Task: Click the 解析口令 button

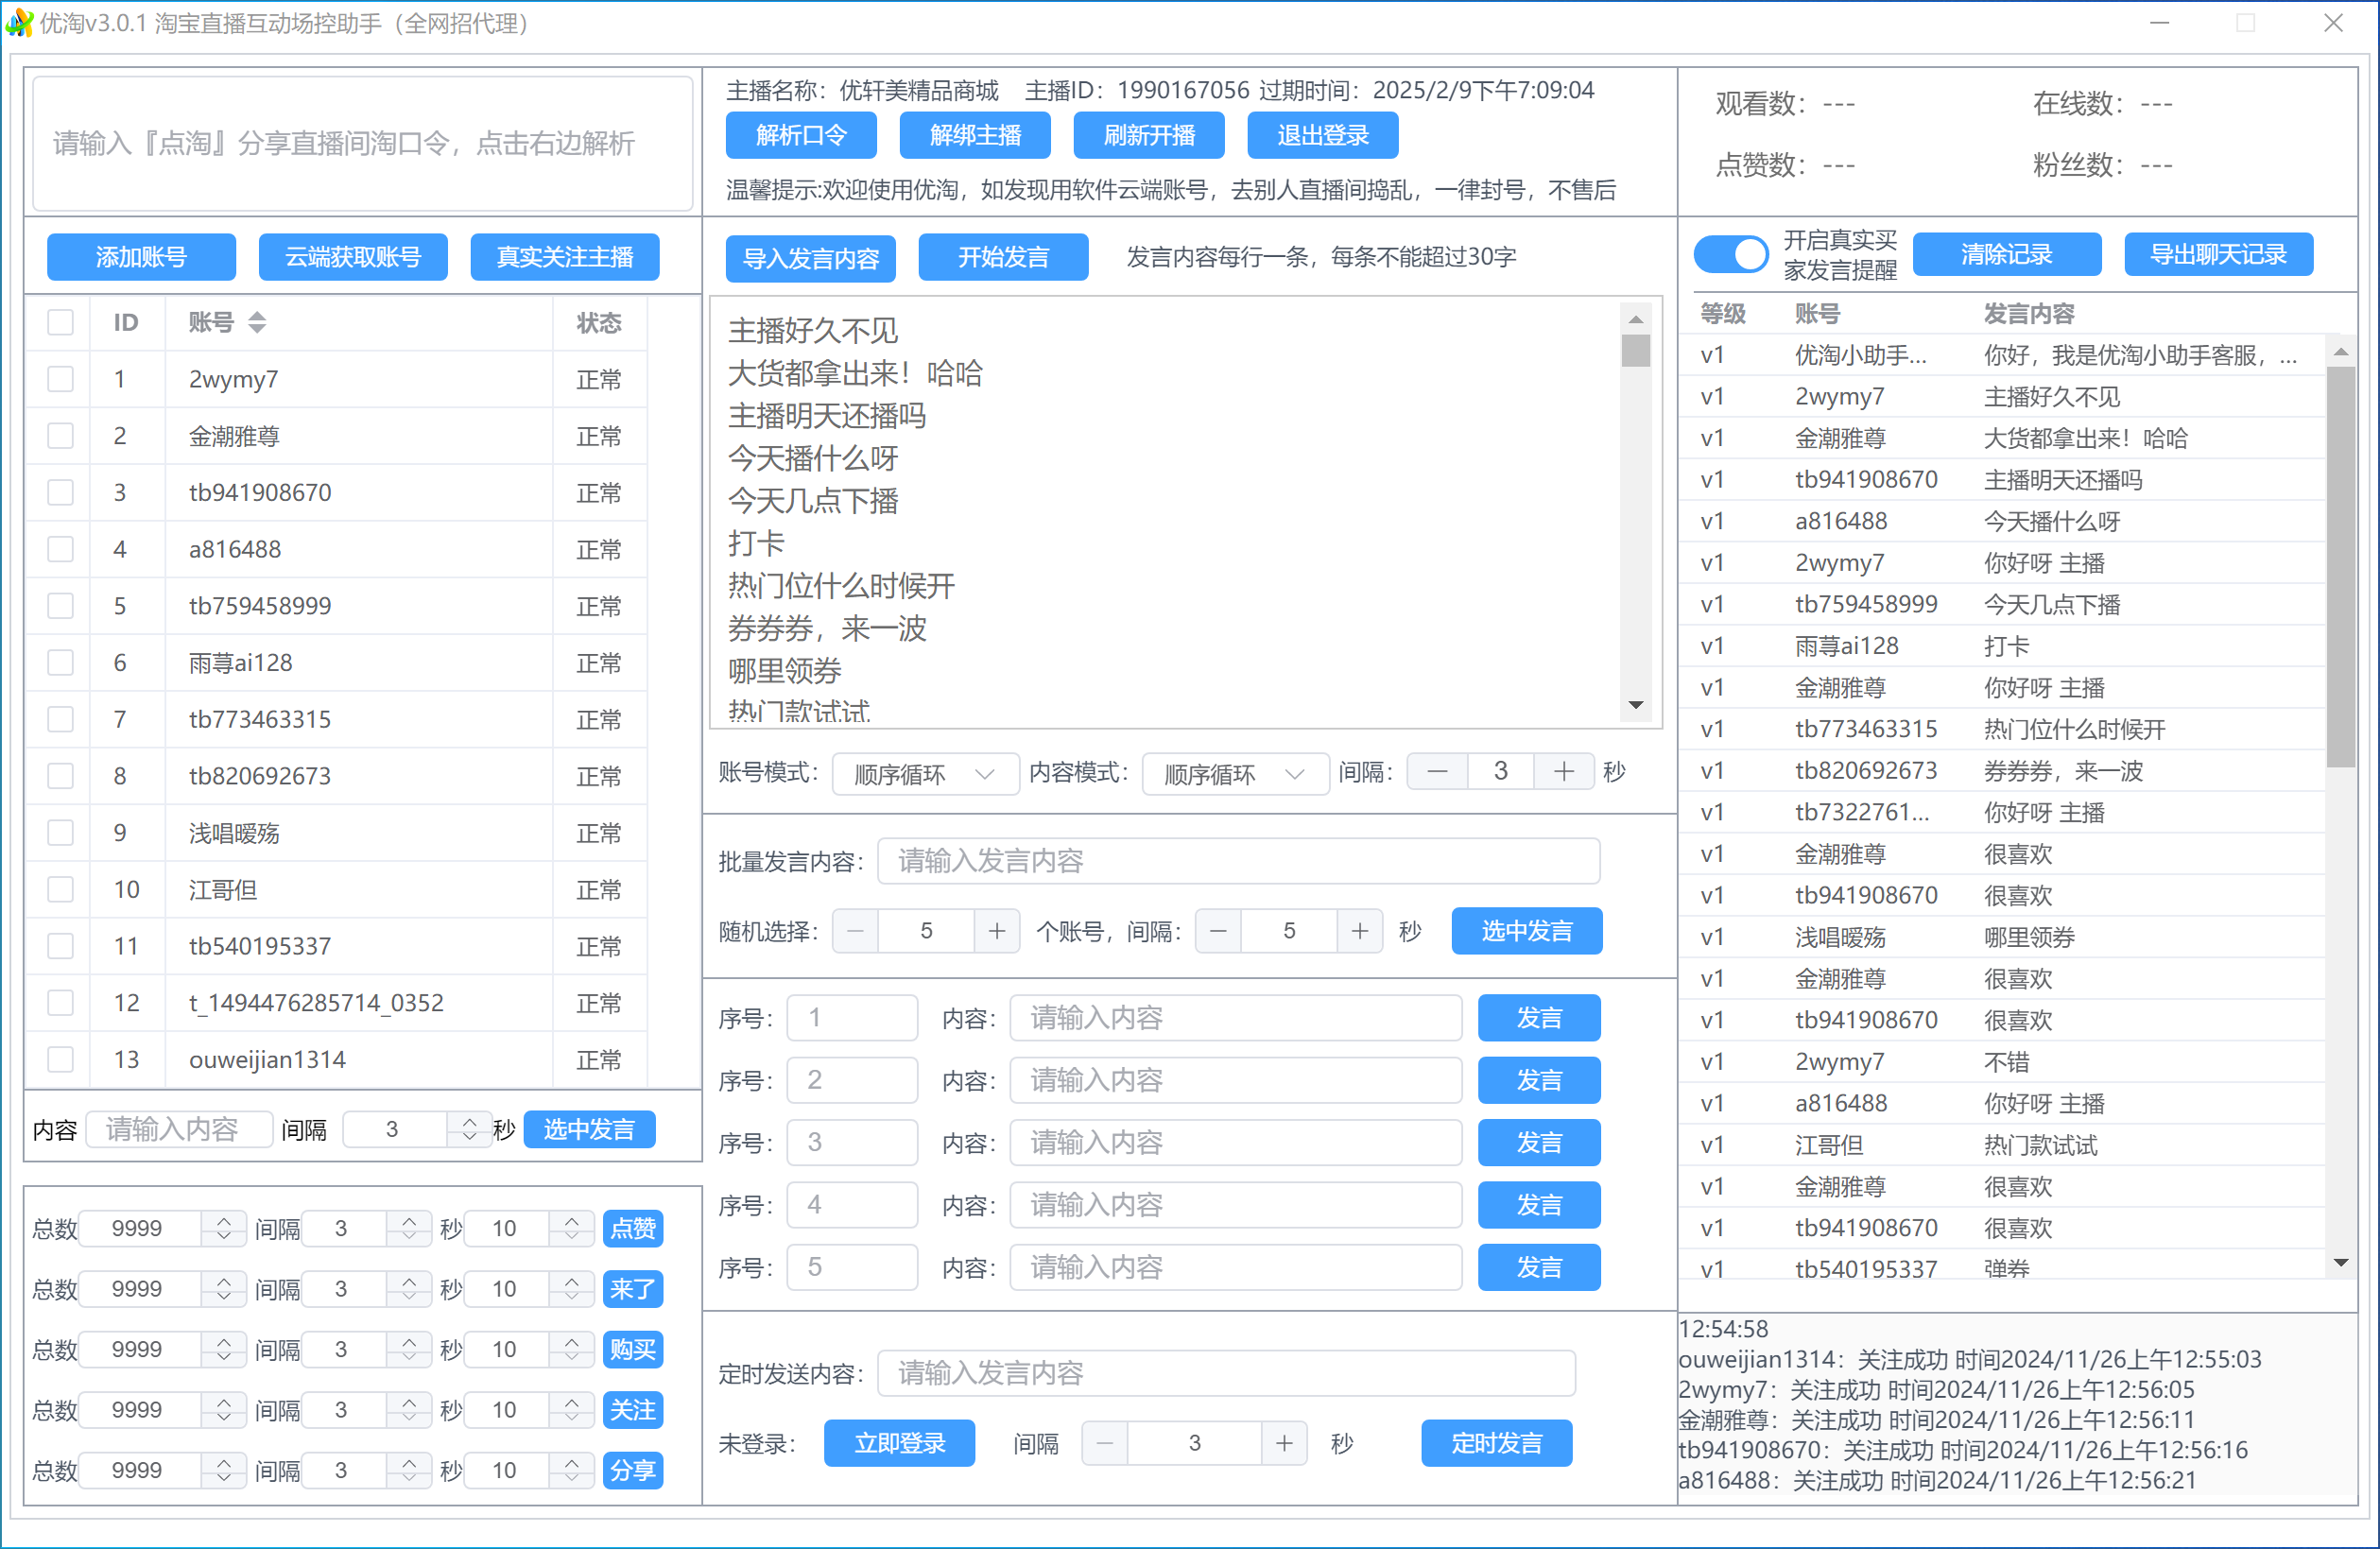Action: point(801,135)
